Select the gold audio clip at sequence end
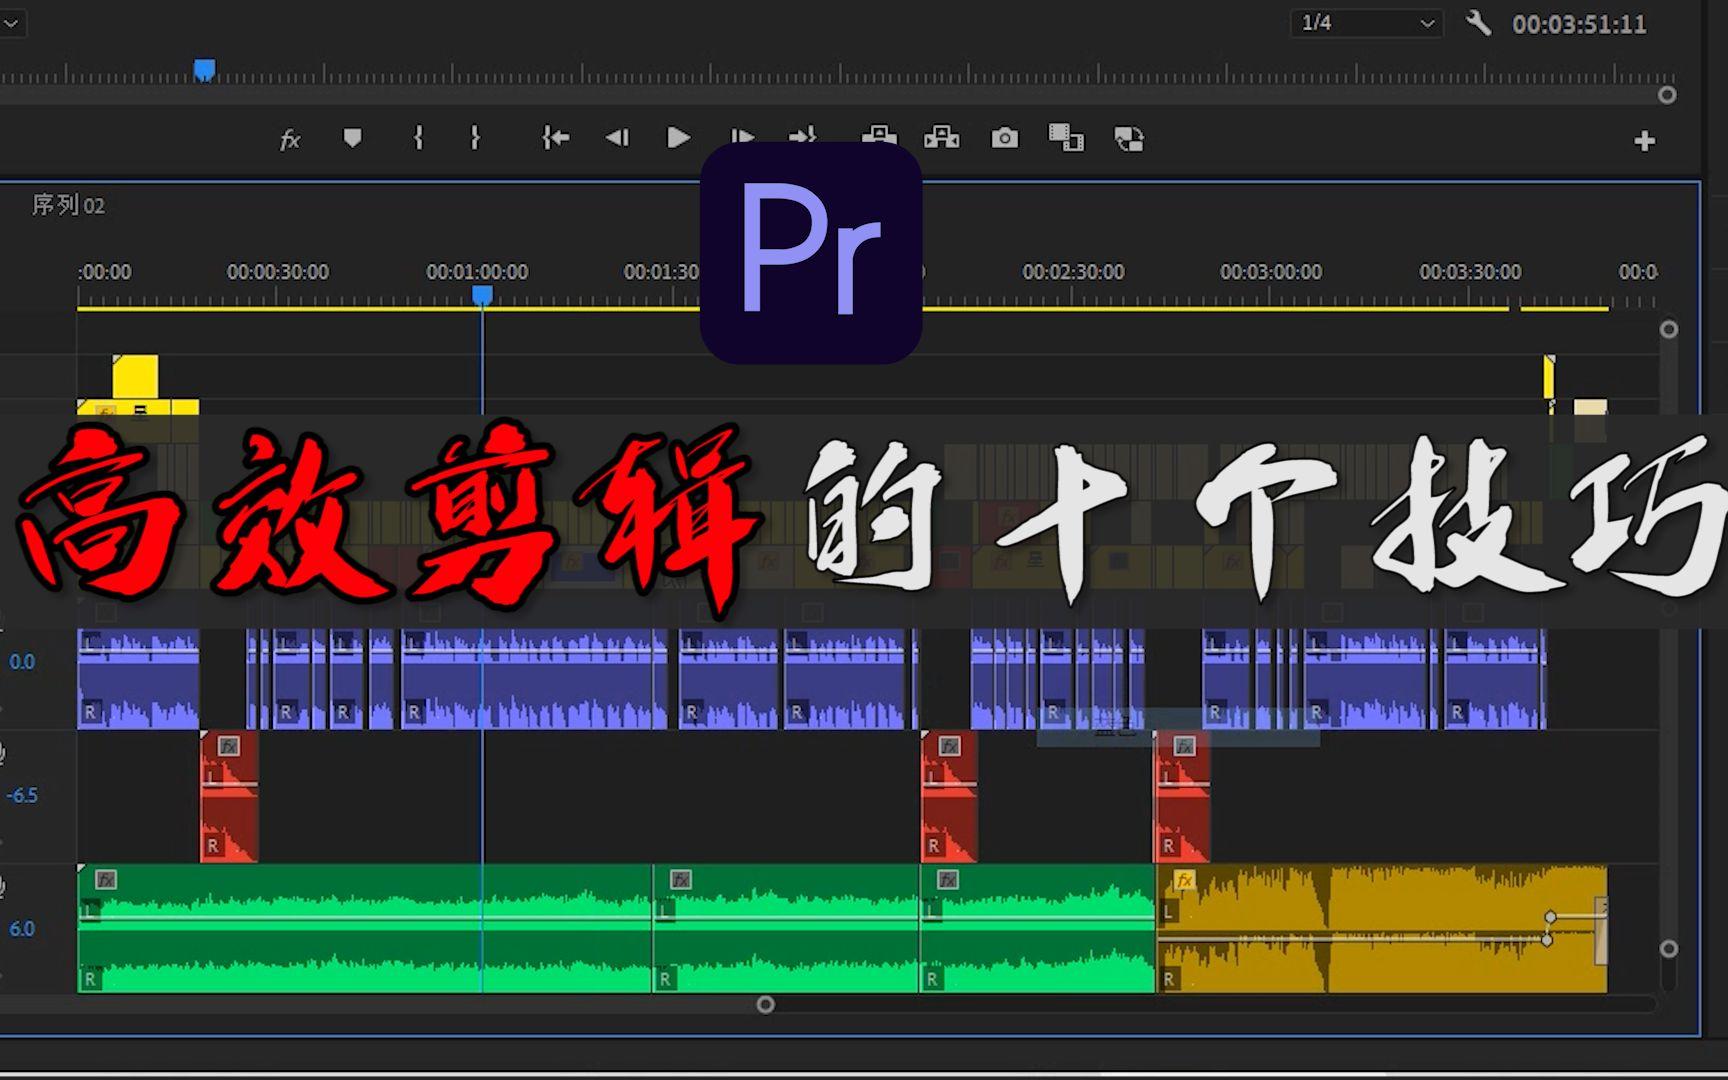Screen dimensions: 1728x1080 click(1381, 930)
